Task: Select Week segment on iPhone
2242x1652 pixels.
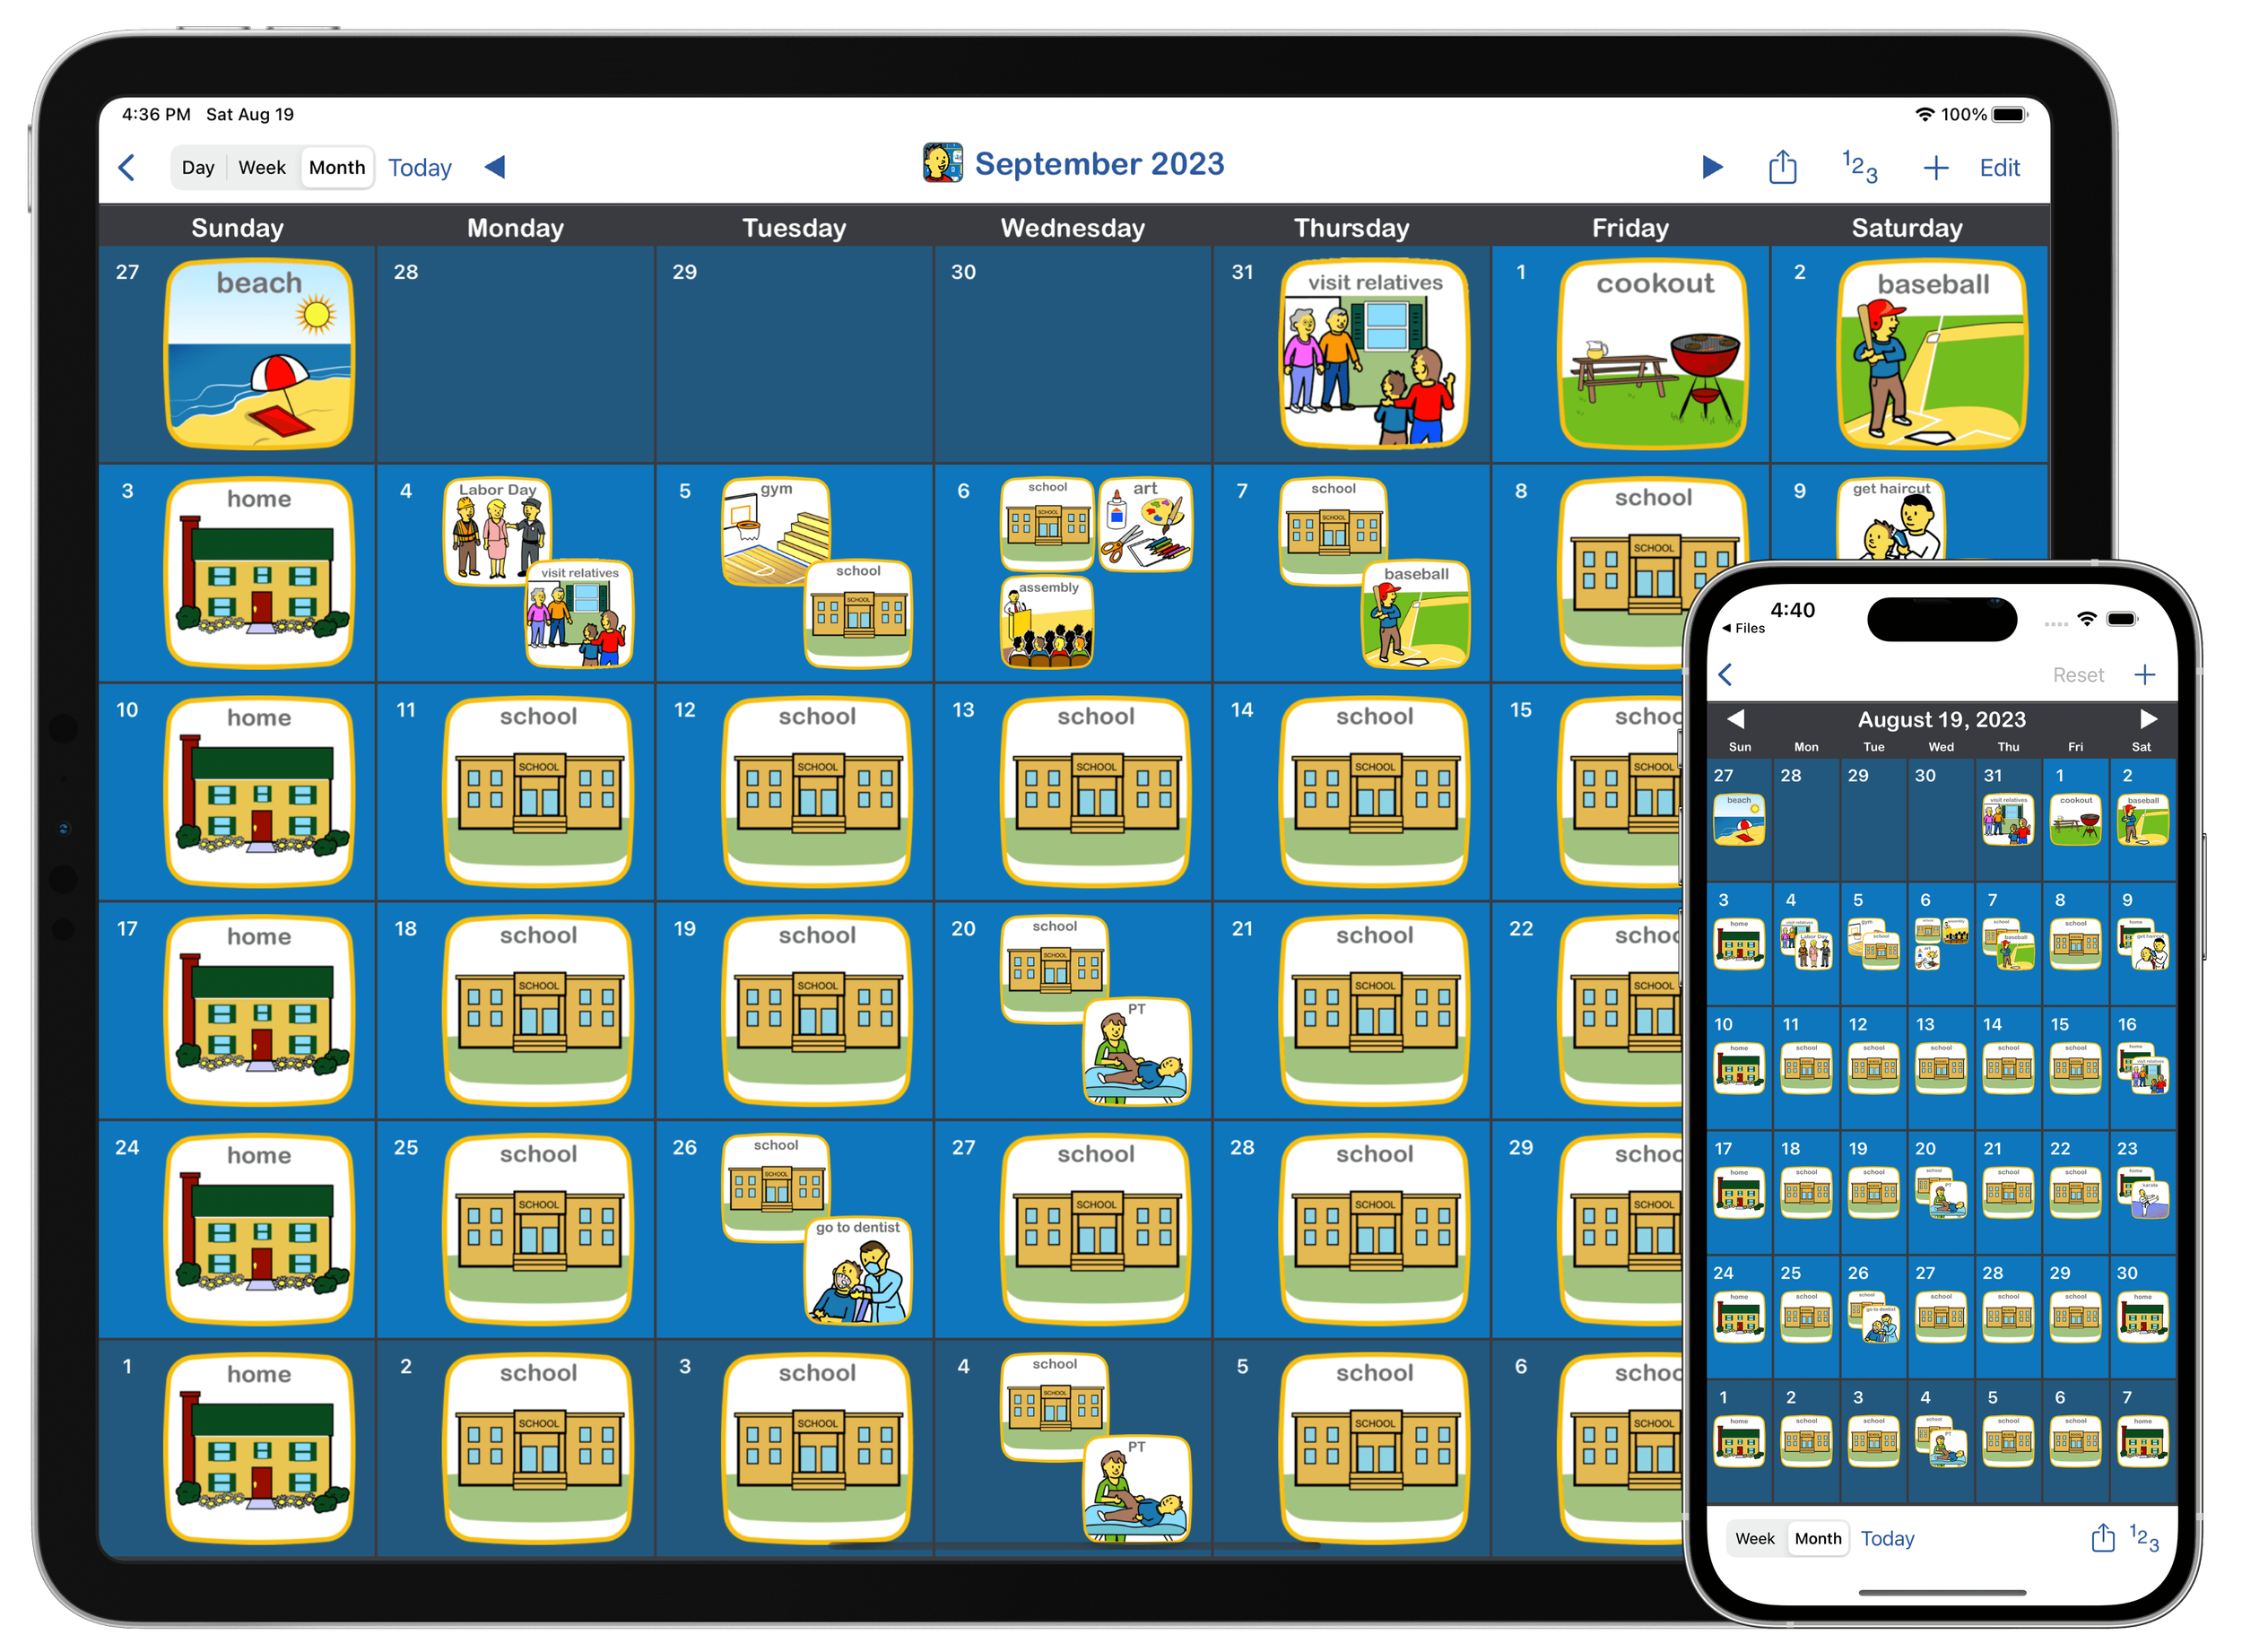Action: click(1754, 1539)
